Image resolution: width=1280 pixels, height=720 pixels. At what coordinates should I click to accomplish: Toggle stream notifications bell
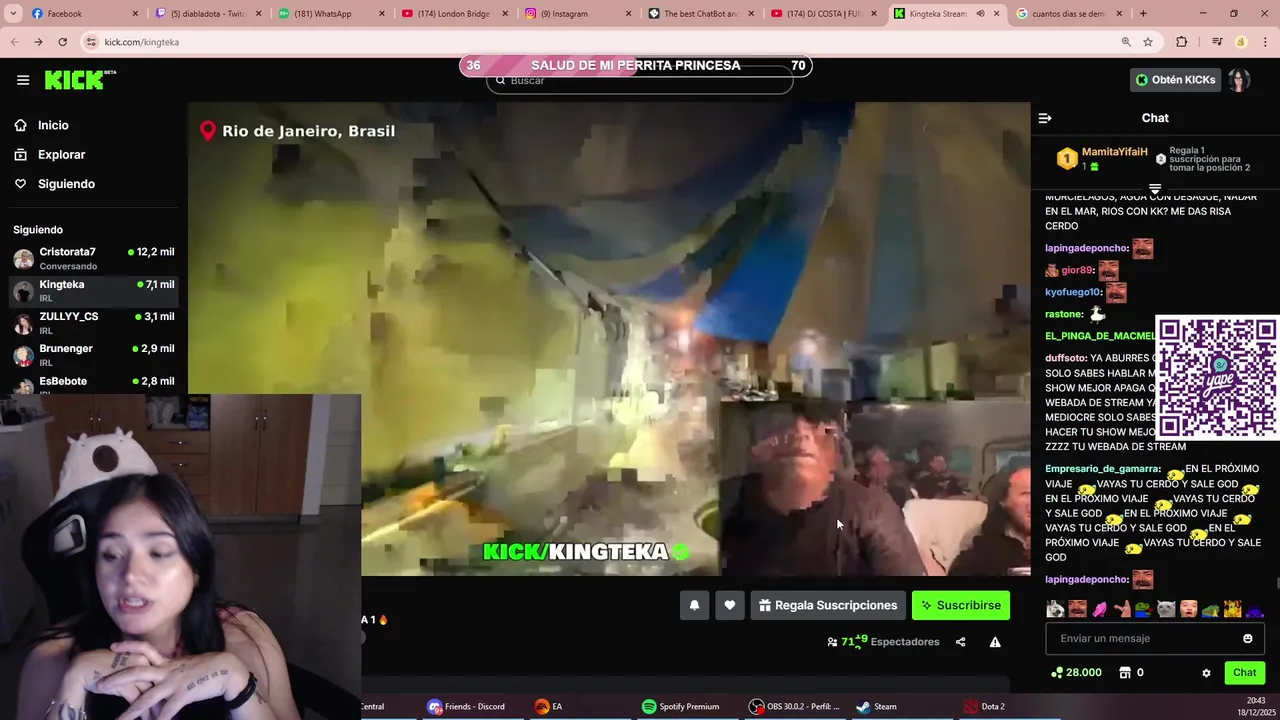pos(694,605)
